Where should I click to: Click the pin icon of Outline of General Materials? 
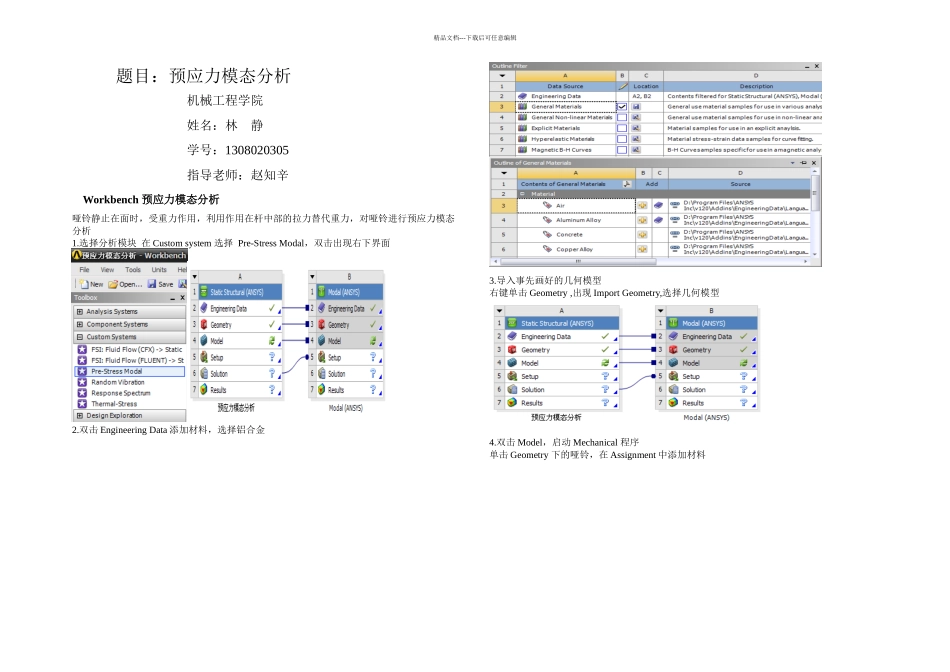coord(803,163)
